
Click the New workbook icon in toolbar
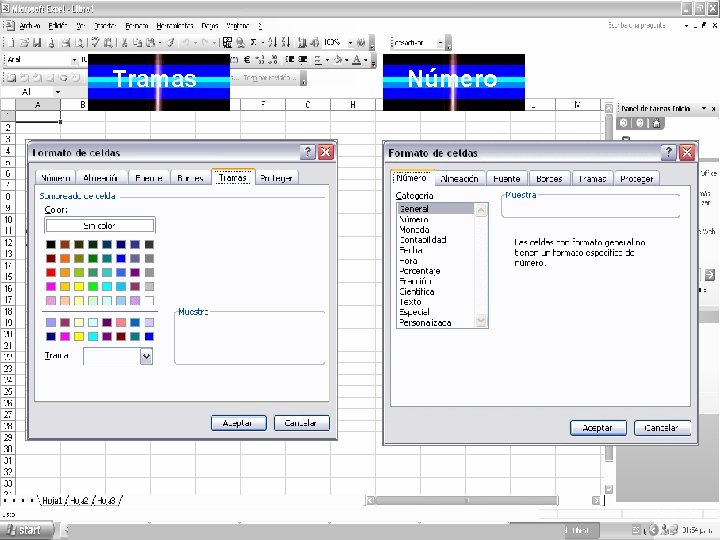tap(11, 43)
